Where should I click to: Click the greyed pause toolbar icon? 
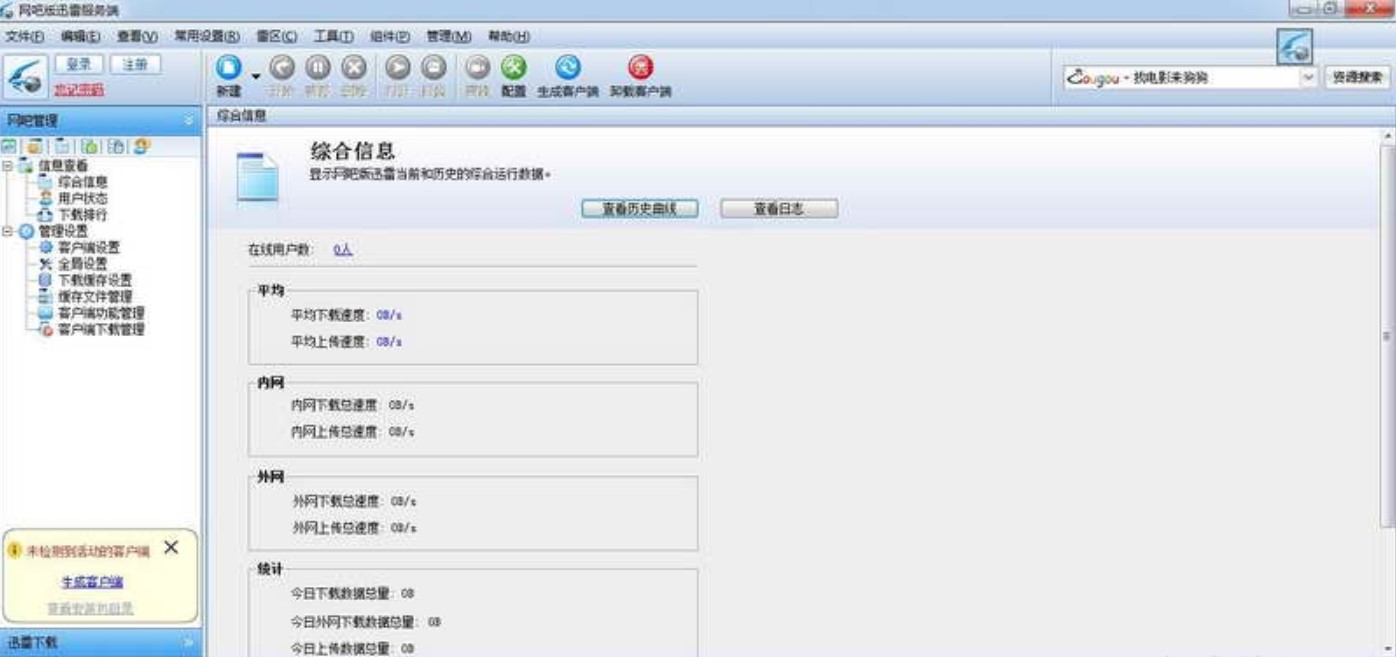coord(318,68)
